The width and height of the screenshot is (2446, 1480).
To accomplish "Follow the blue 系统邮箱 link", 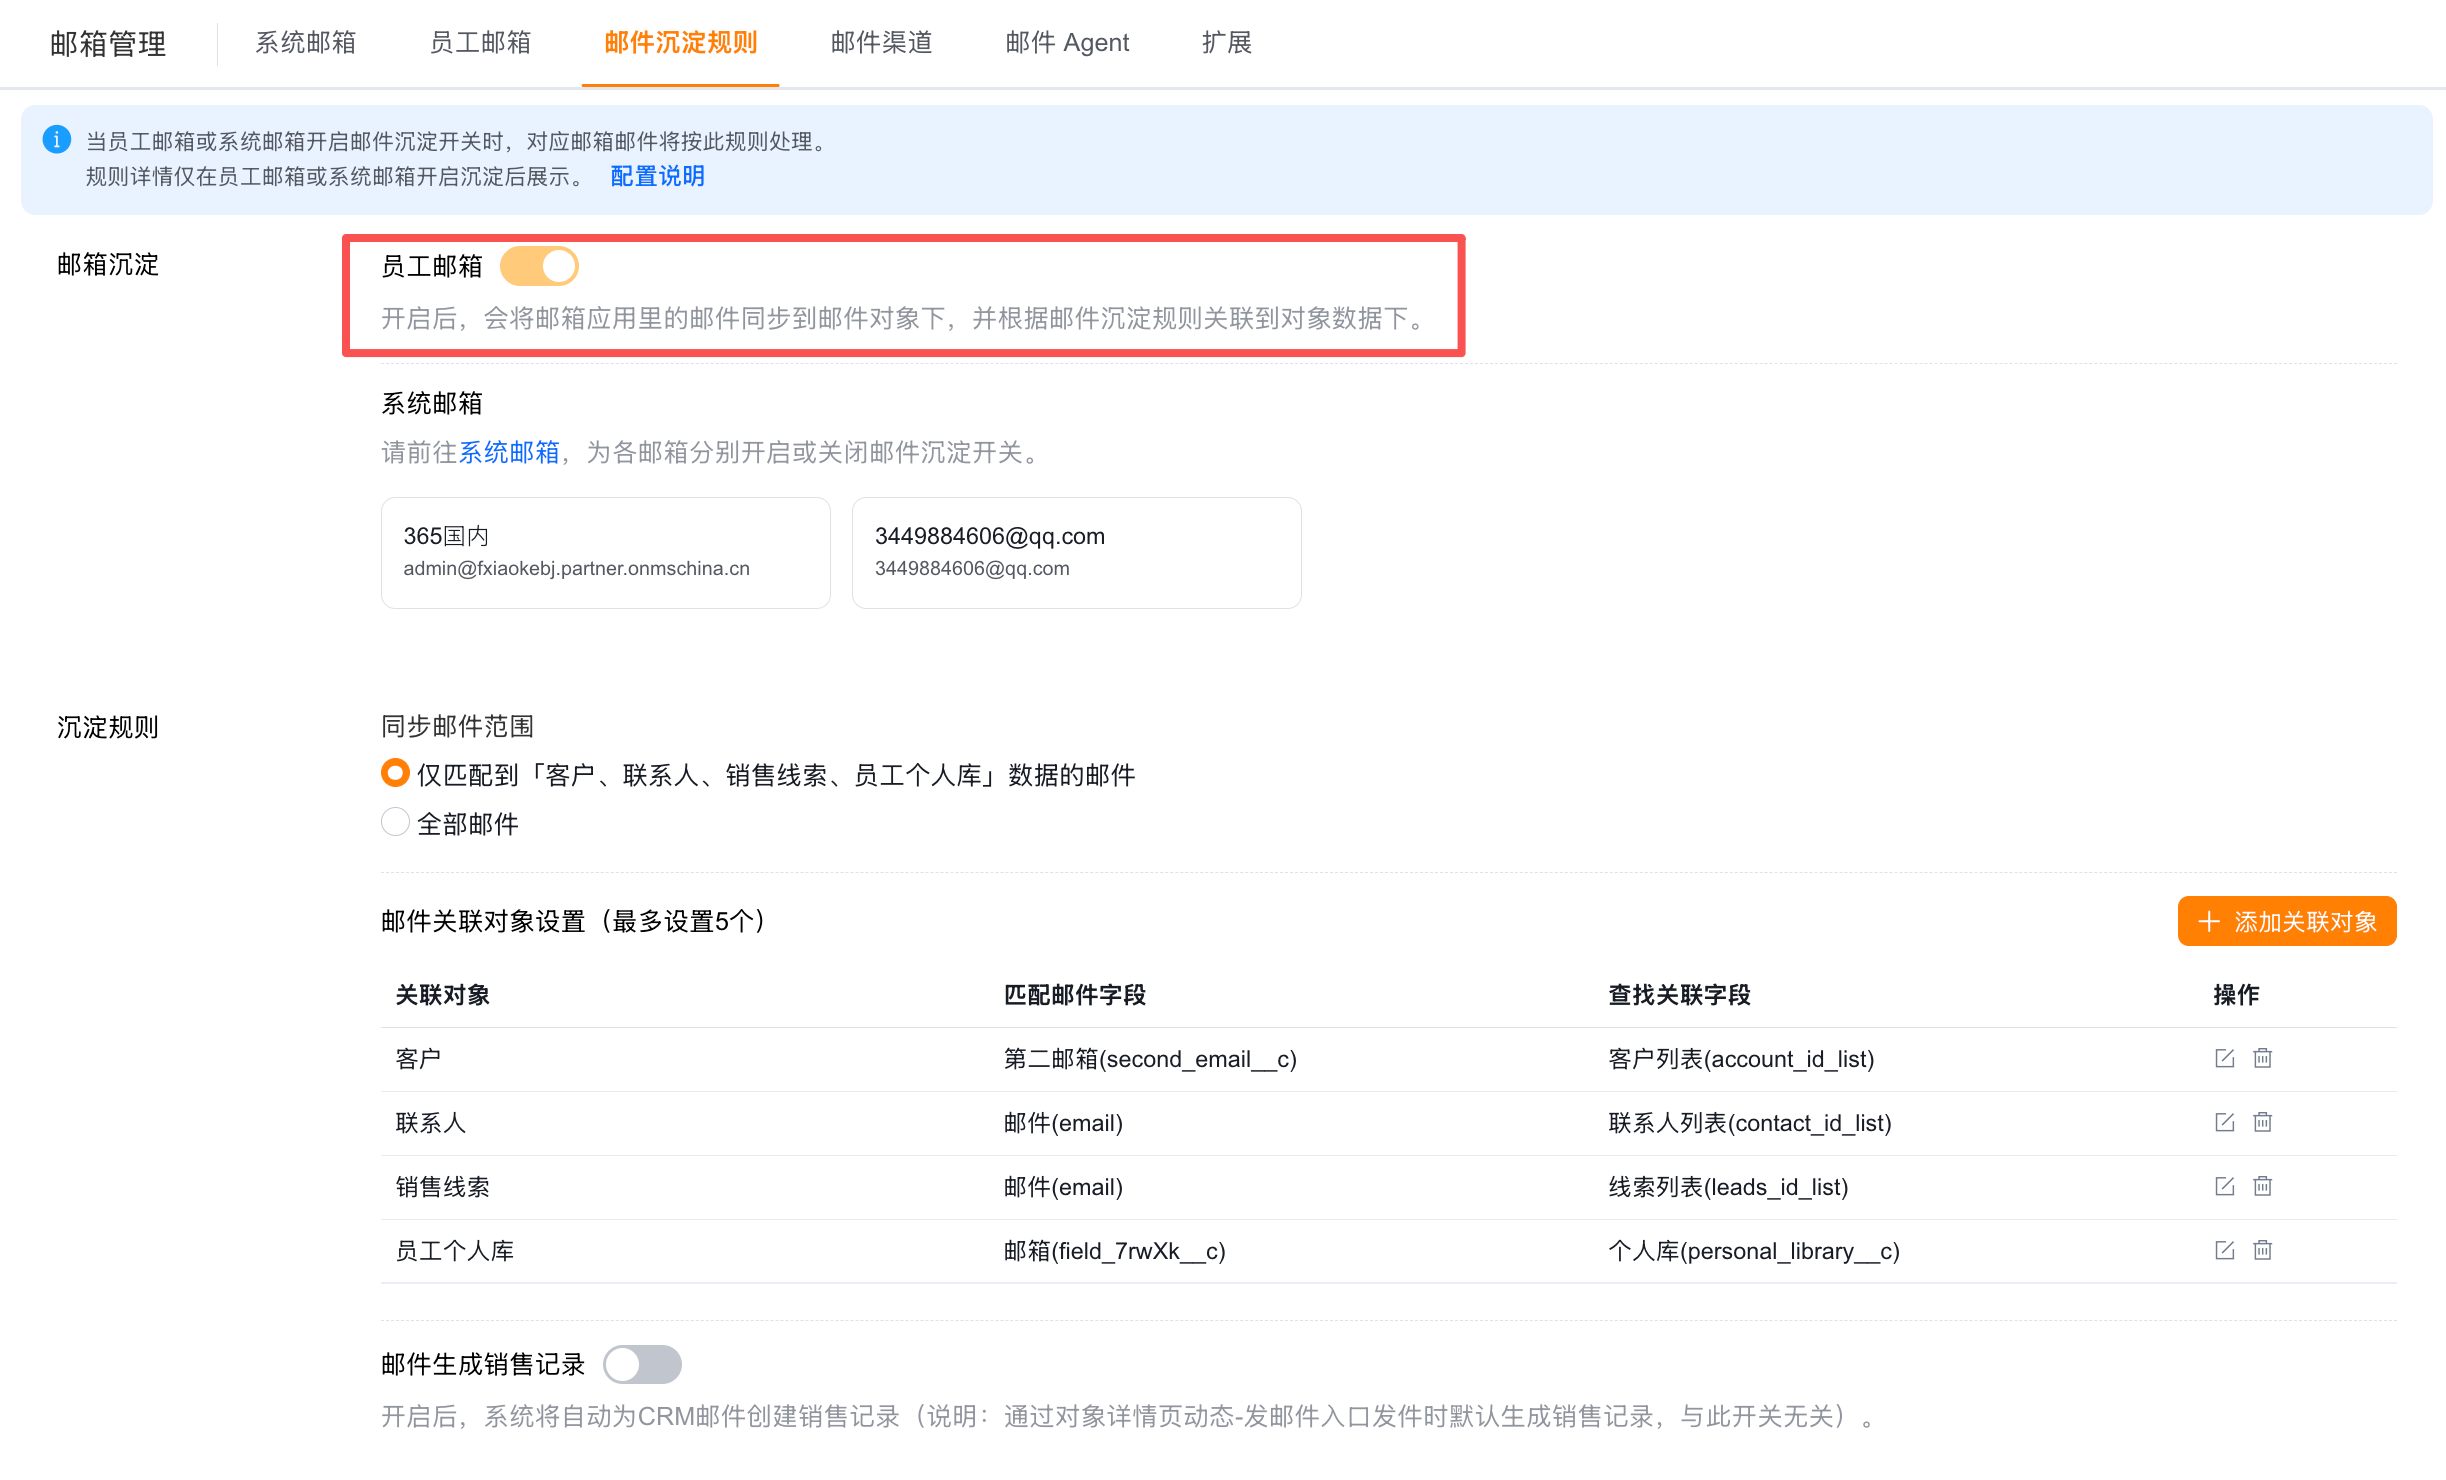I will coord(509,452).
